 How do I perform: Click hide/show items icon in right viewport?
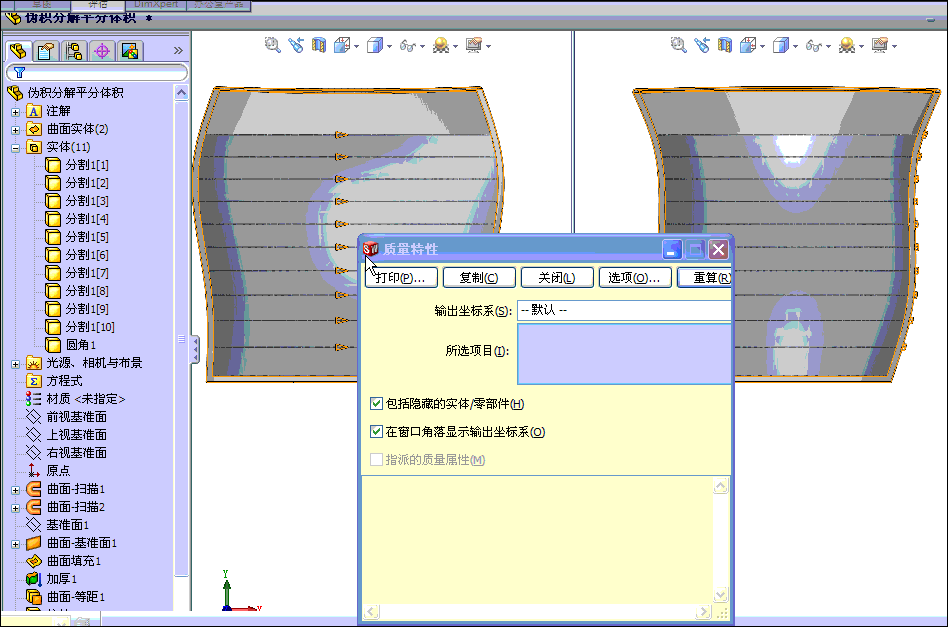(x=814, y=45)
